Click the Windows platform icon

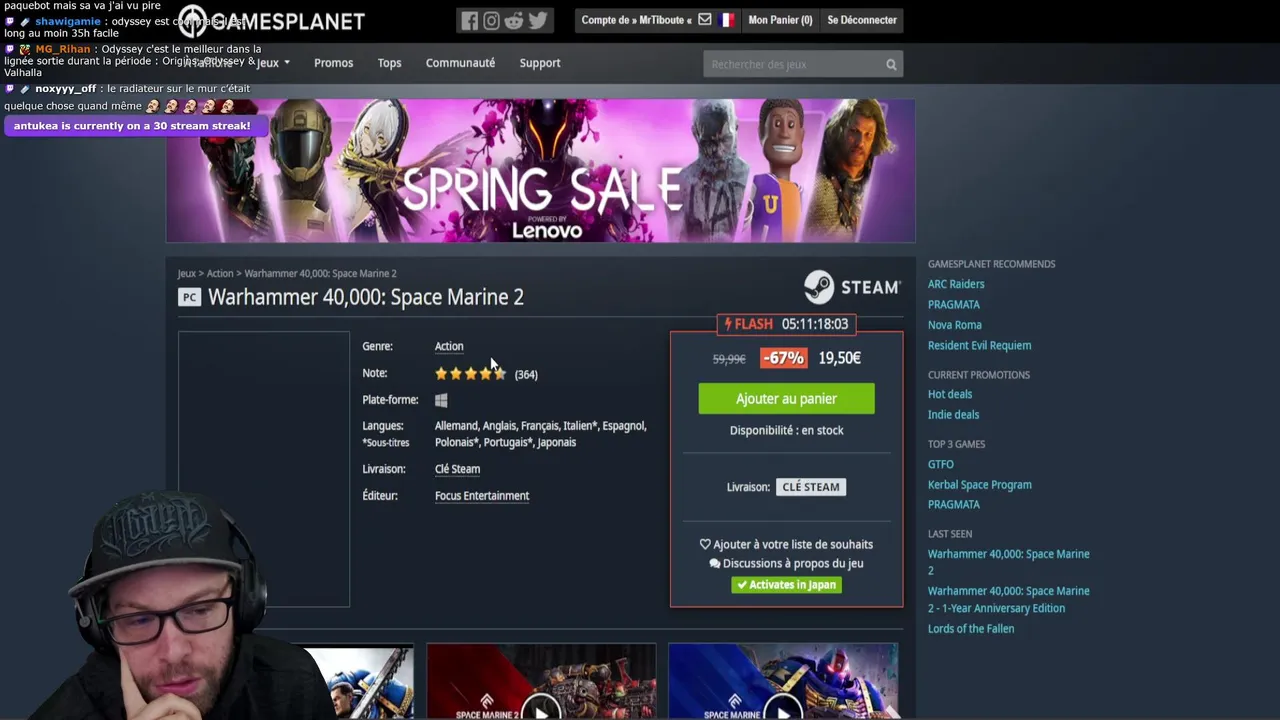[x=441, y=400]
